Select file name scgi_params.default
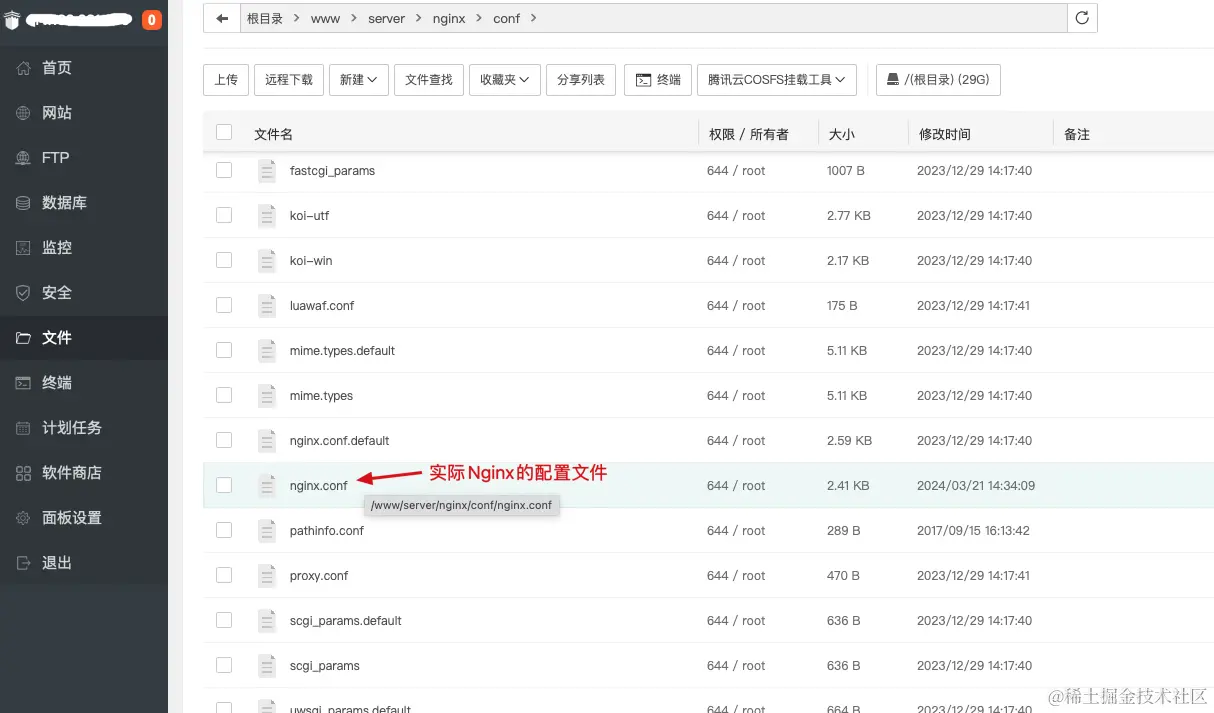Image resolution: width=1214 pixels, height=713 pixels. pos(345,621)
